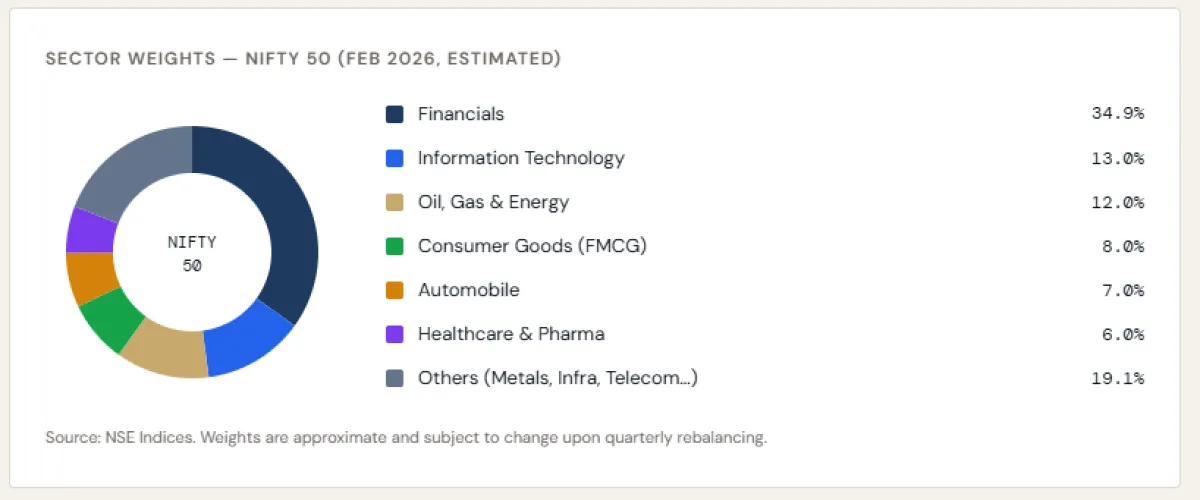This screenshot has width=1200, height=500.
Task: Click the NIFTY 50 donut center label
Action: 192,253
